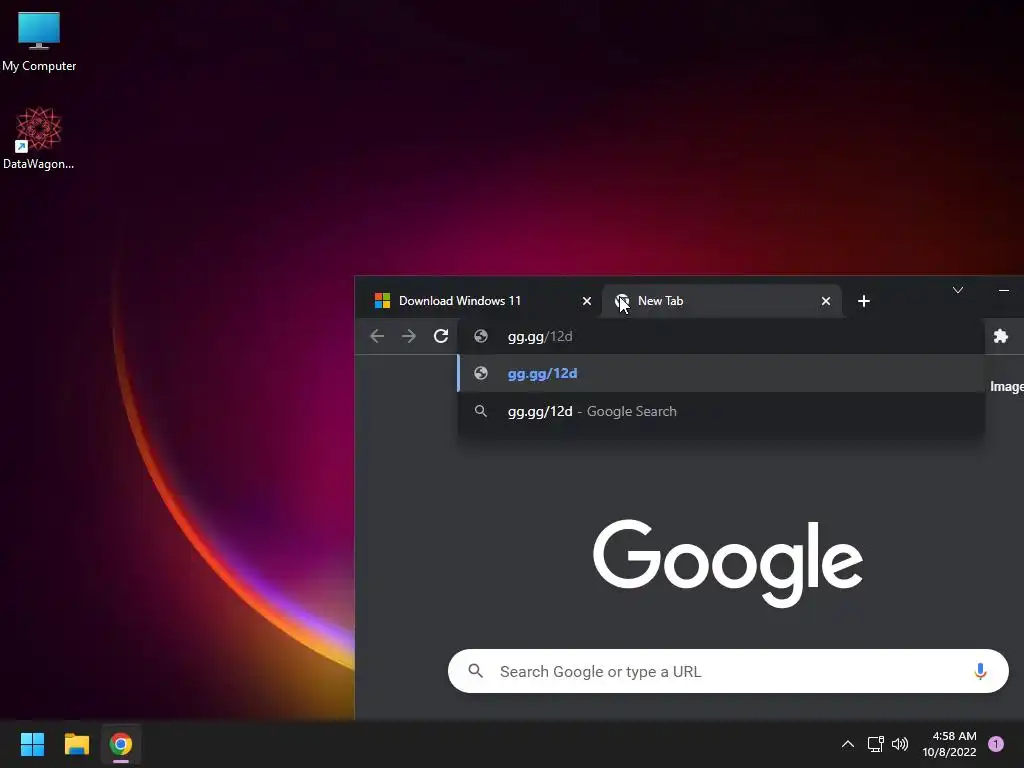Select the gg.gg/12d Google Search suggestion
The image size is (1024, 768).
(721, 411)
